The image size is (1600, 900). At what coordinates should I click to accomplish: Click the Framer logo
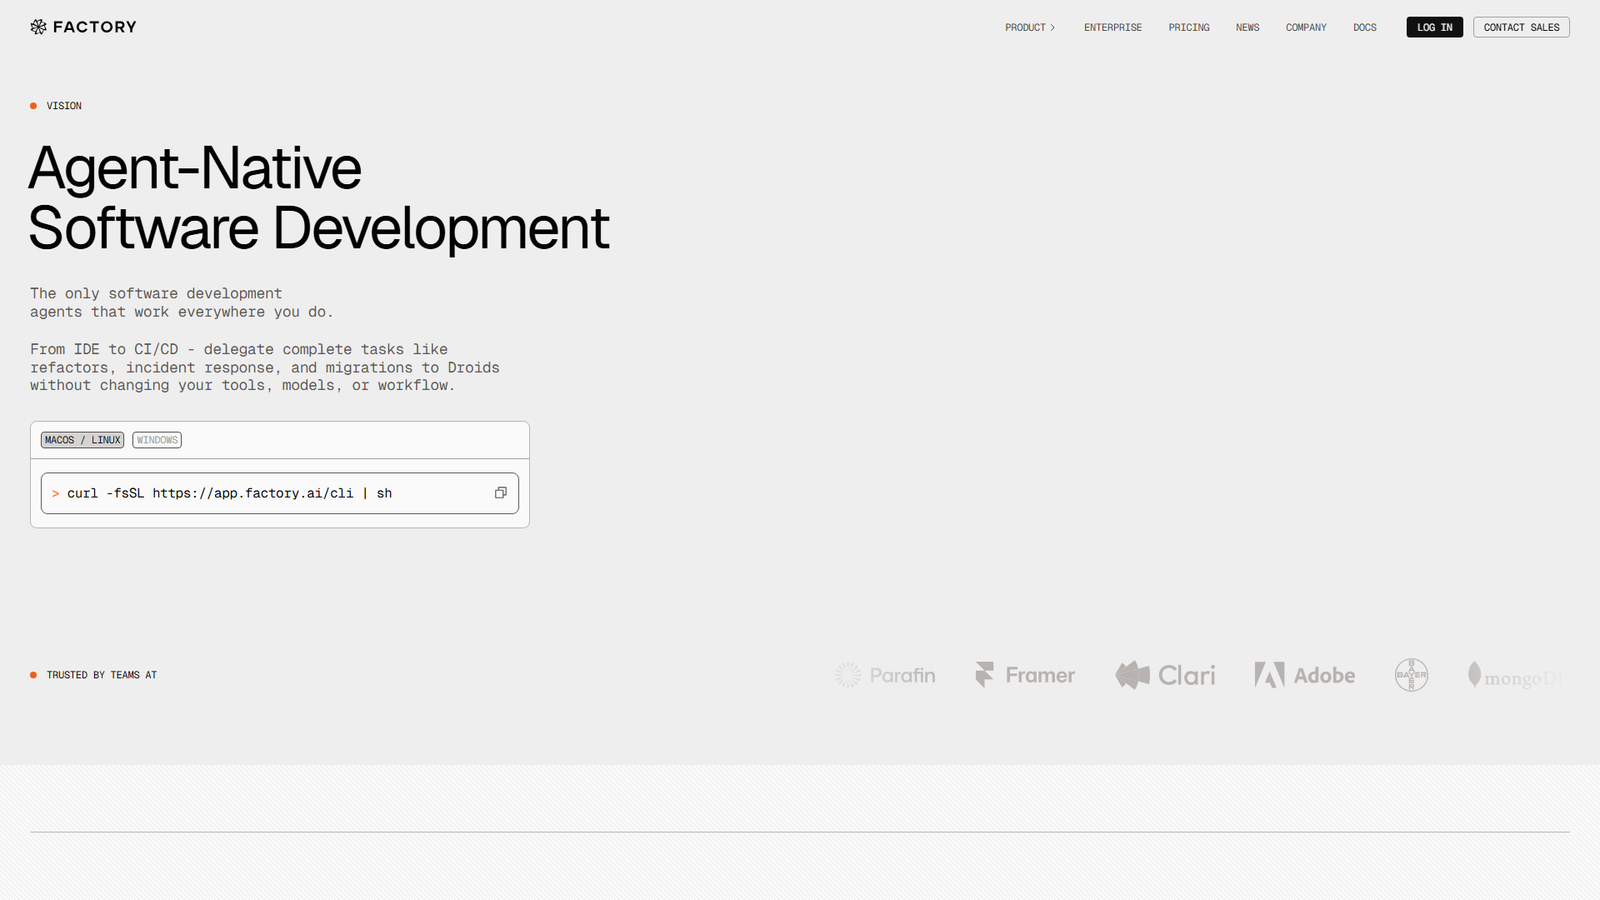[1025, 676]
